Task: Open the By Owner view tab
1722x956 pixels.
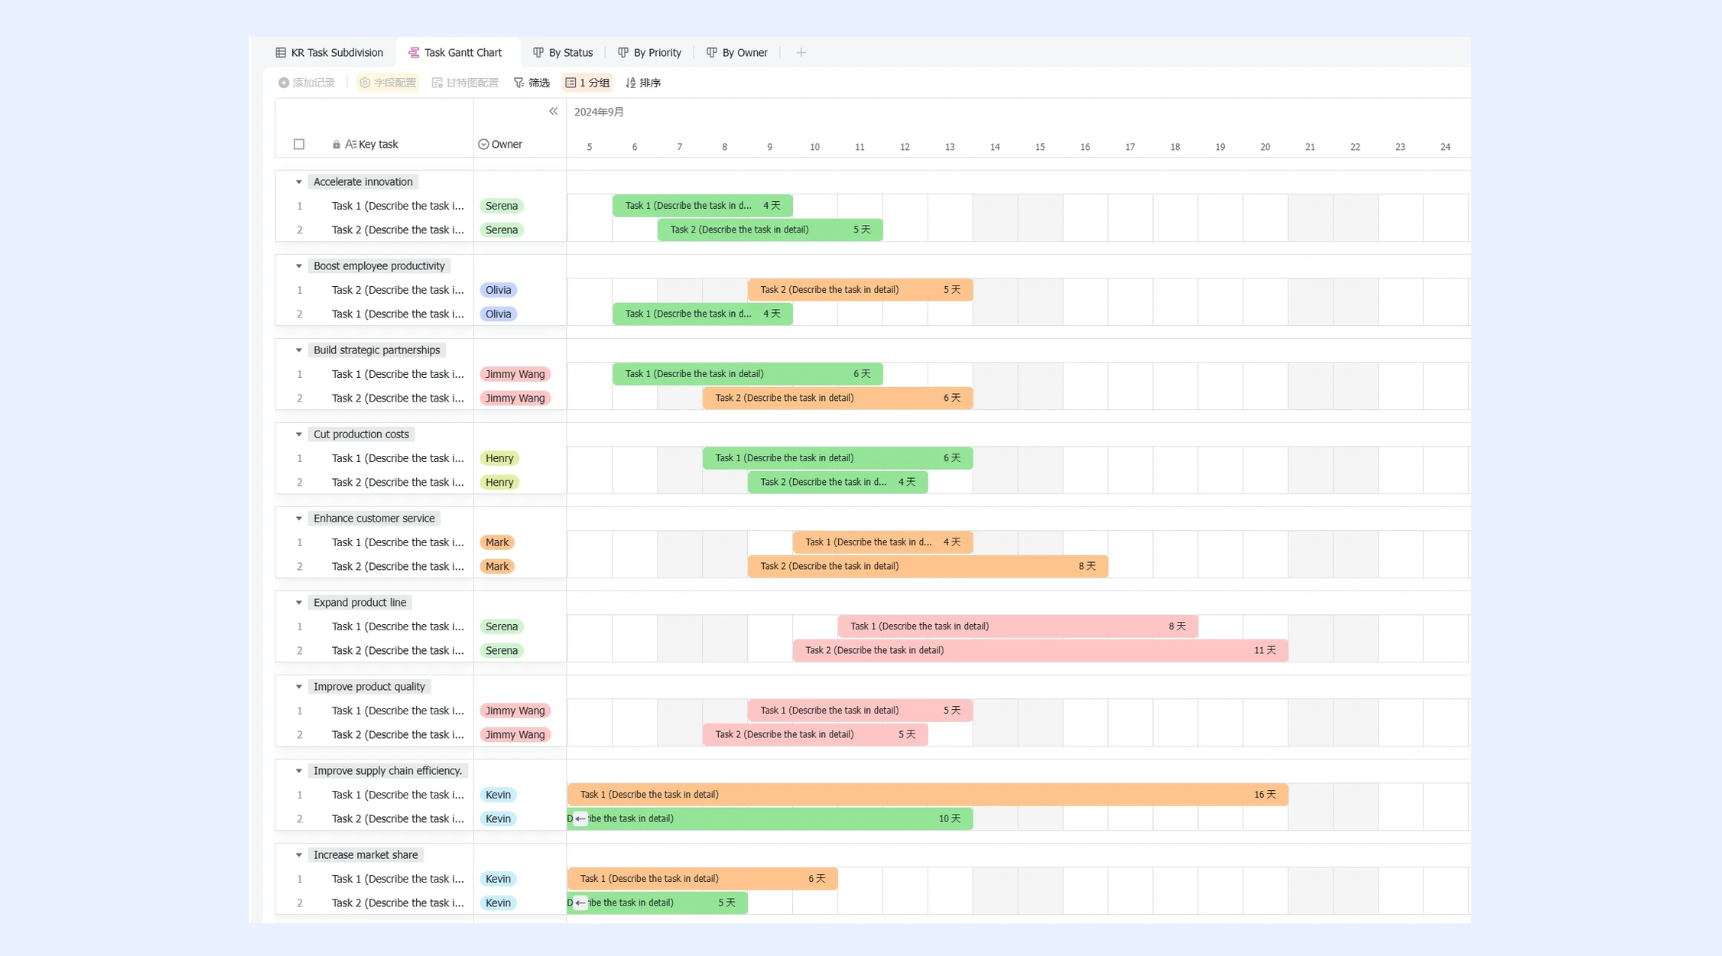Action: (x=737, y=53)
